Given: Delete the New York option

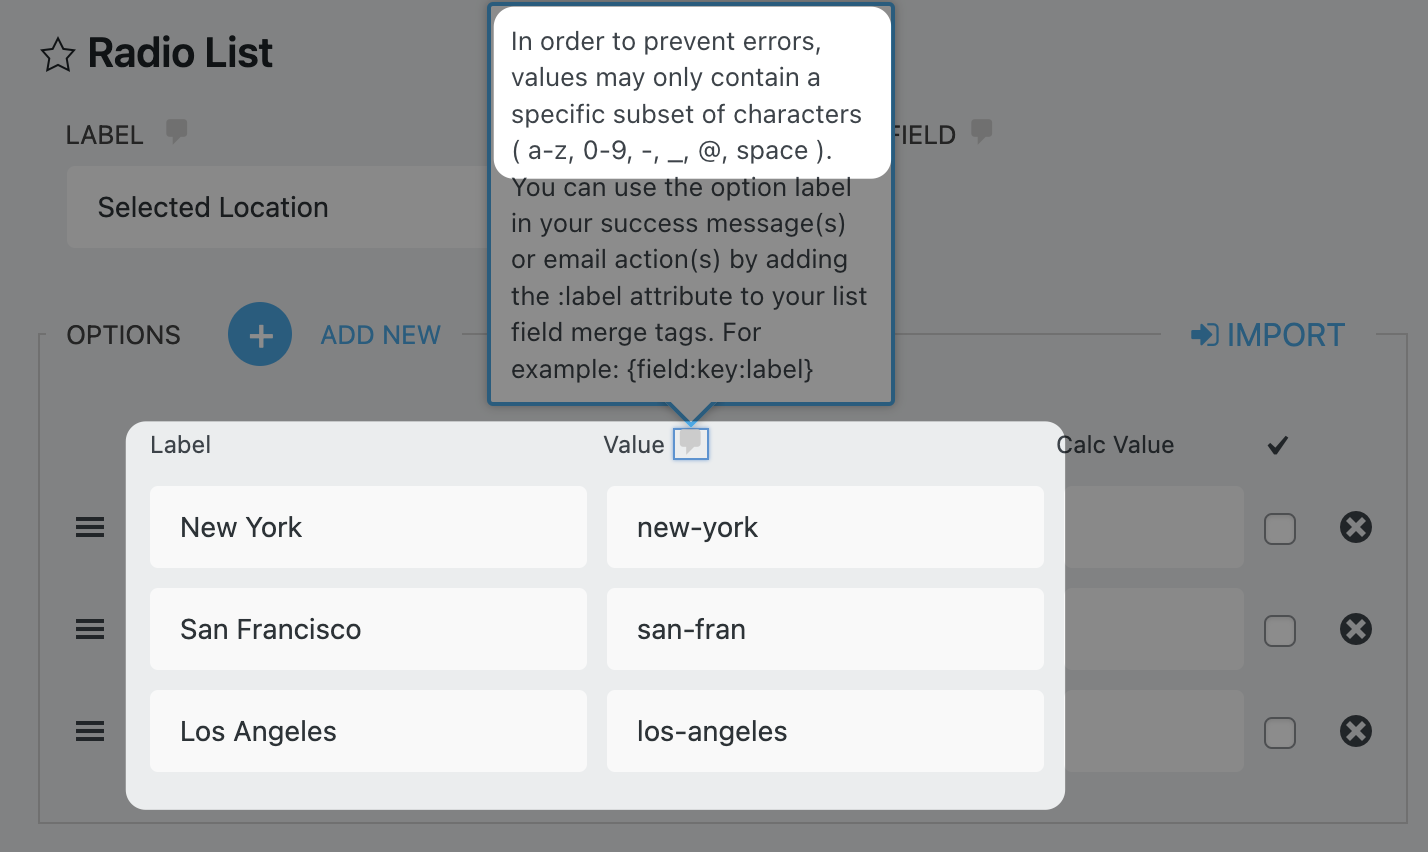Looking at the screenshot, I should pyautogui.click(x=1355, y=527).
